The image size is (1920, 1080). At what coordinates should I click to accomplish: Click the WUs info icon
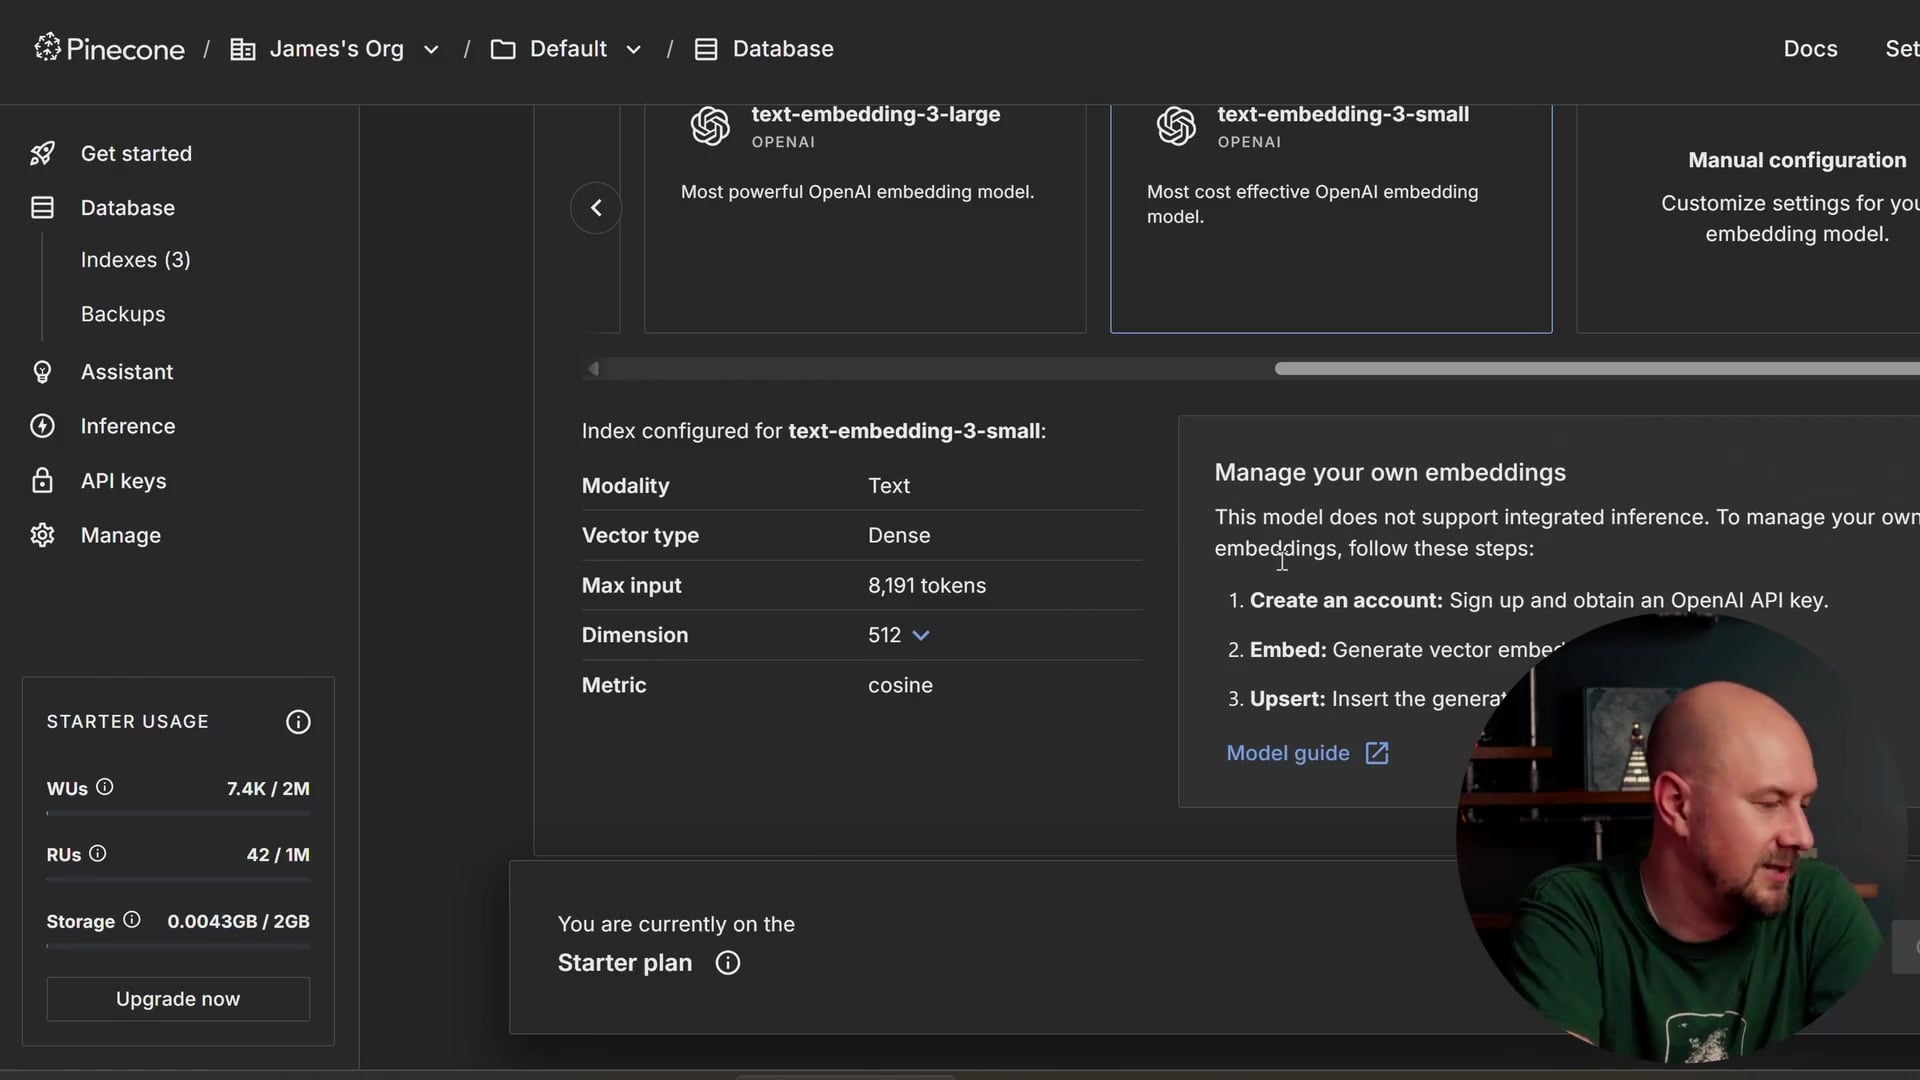(x=105, y=787)
